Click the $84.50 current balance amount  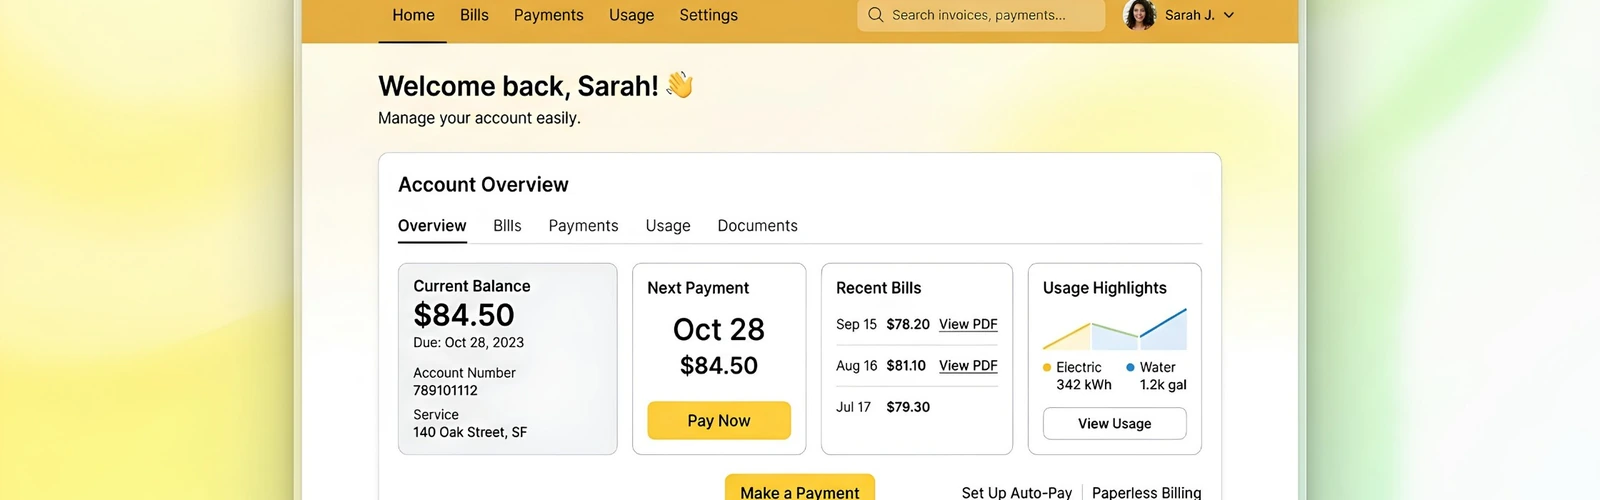click(464, 315)
